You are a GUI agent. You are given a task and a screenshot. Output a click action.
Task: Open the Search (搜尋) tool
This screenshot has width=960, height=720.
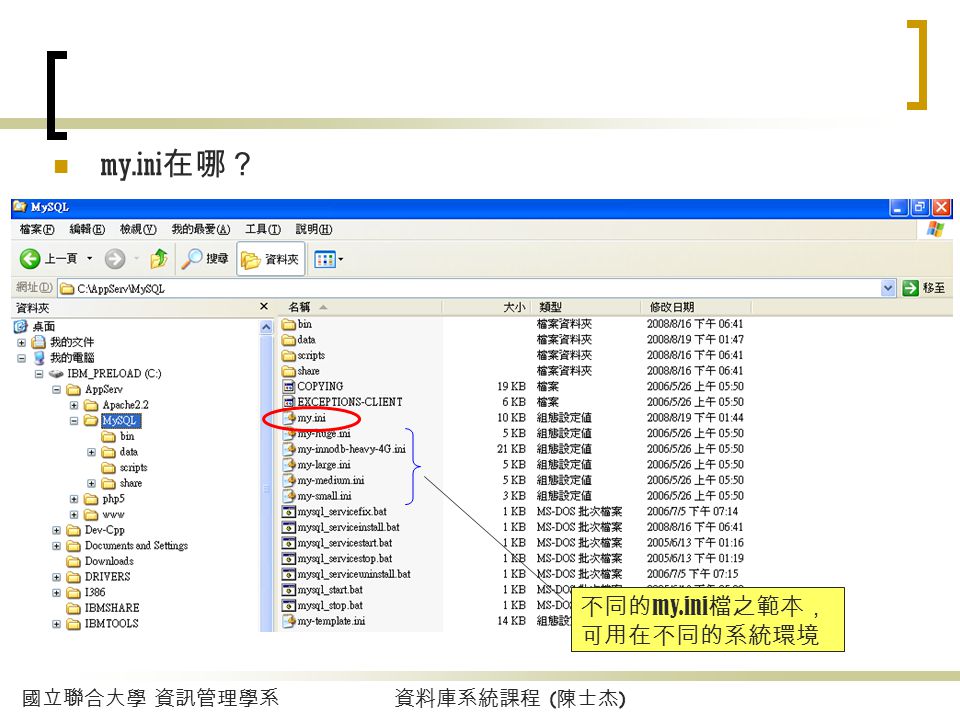pyautogui.click(x=205, y=259)
